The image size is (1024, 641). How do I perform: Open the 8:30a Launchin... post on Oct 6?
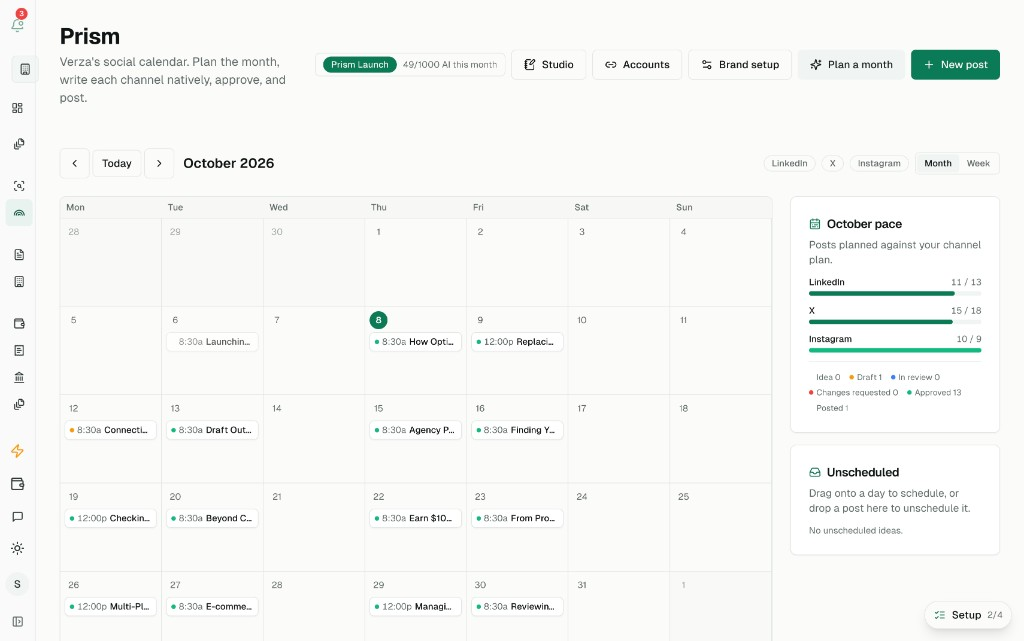click(212, 341)
